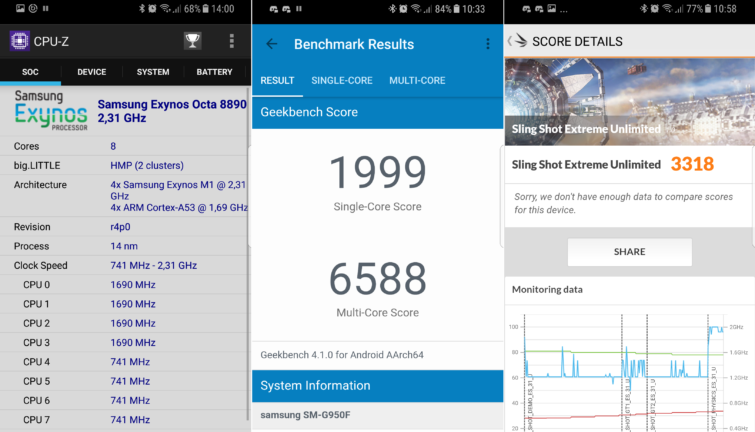
Task: Switch to the DEVICE tab
Action: pos(91,72)
